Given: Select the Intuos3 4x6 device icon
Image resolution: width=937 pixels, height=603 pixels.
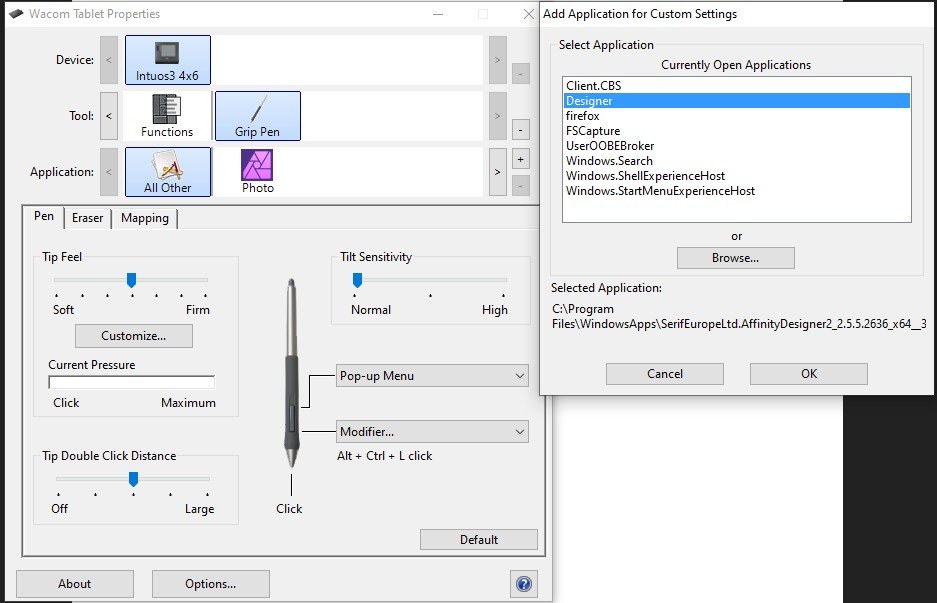Looking at the screenshot, I should click(167, 60).
